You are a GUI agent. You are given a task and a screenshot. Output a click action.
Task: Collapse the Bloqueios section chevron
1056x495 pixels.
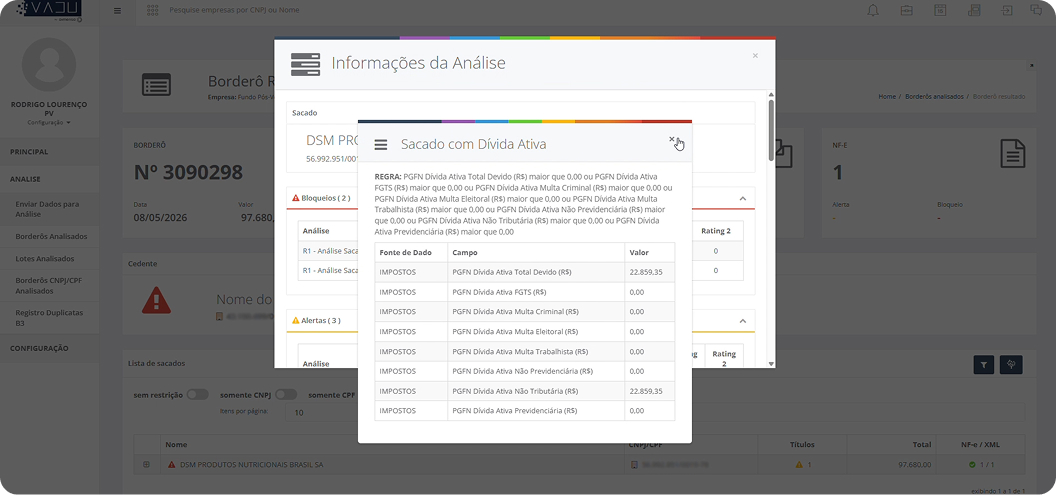pos(743,199)
